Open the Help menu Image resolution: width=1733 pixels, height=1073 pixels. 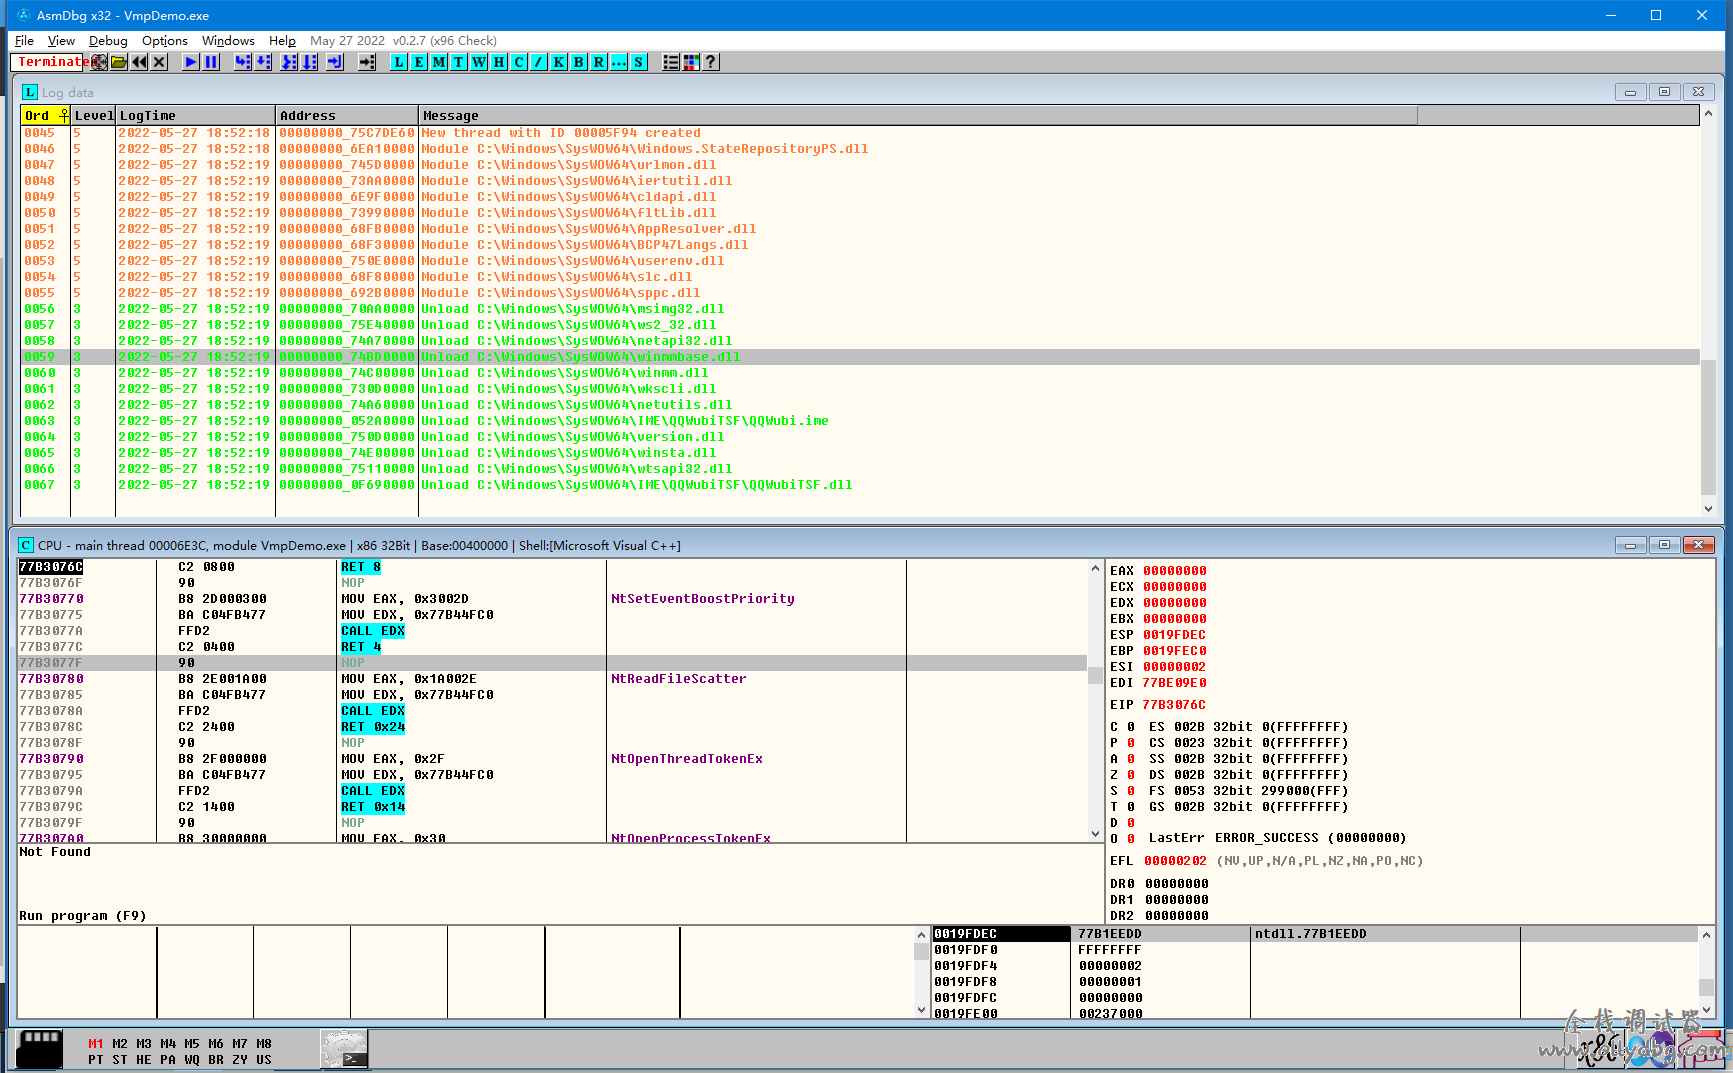pyautogui.click(x=282, y=41)
